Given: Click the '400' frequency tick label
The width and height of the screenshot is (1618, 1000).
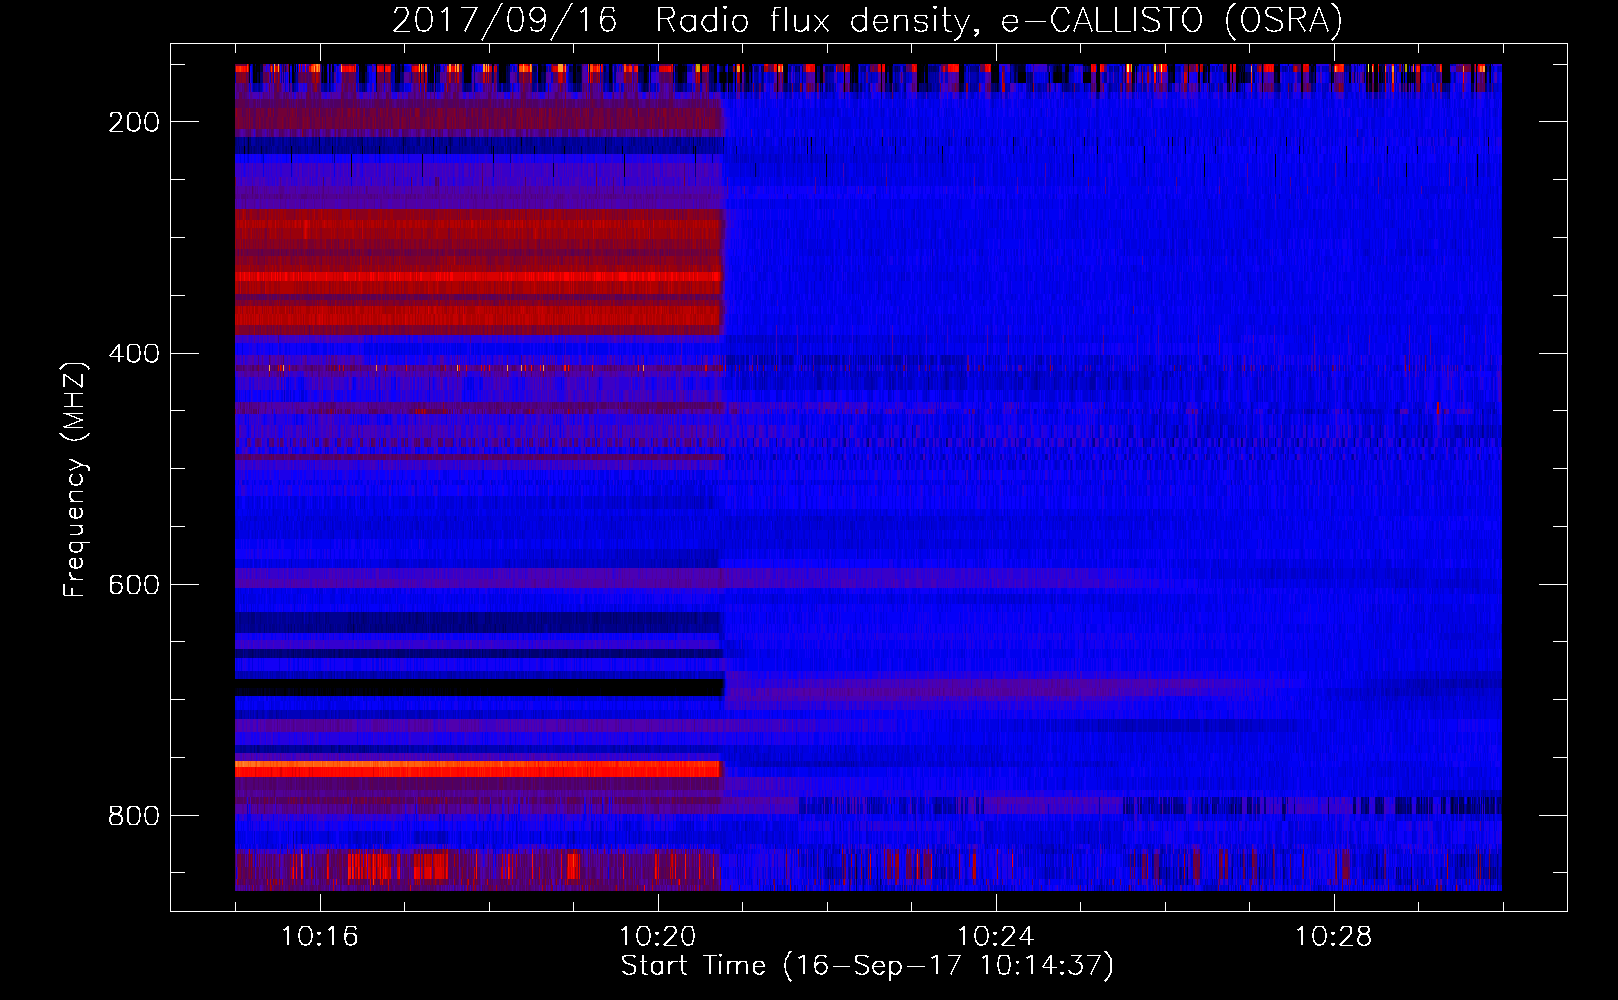Looking at the screenshot, I should coord(134,354).
